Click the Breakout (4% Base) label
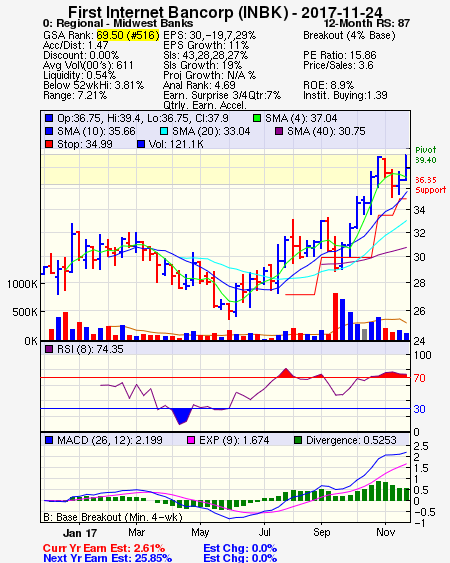Image resolution: width=450 pixels, height=563 pixels. (x=349, y=35)
